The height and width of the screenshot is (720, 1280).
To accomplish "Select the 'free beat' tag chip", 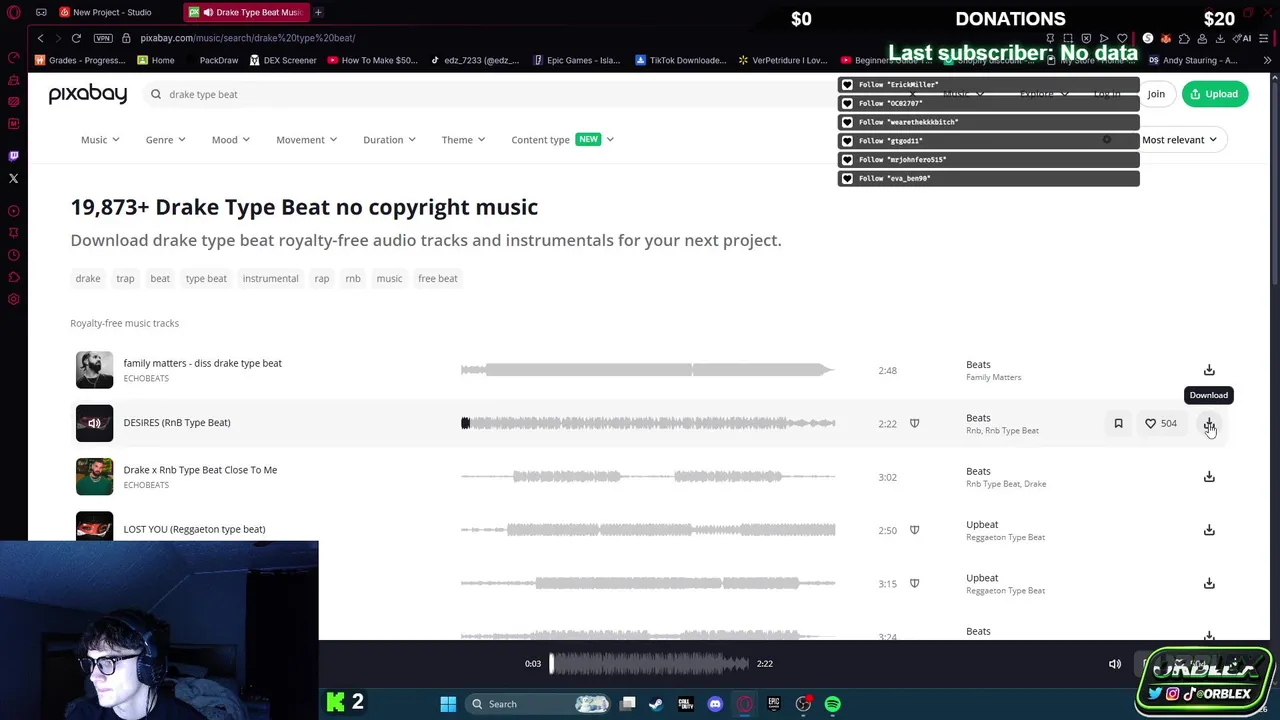I will pos(437,279).
